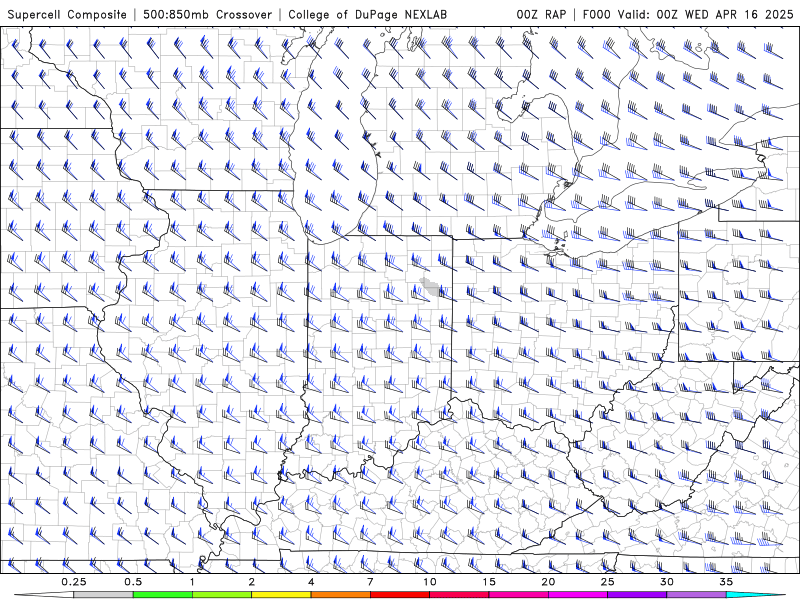
Task: Click the gray shaded supercell area in Indiana
Action: pyautogui.click(x=432, y=286)
